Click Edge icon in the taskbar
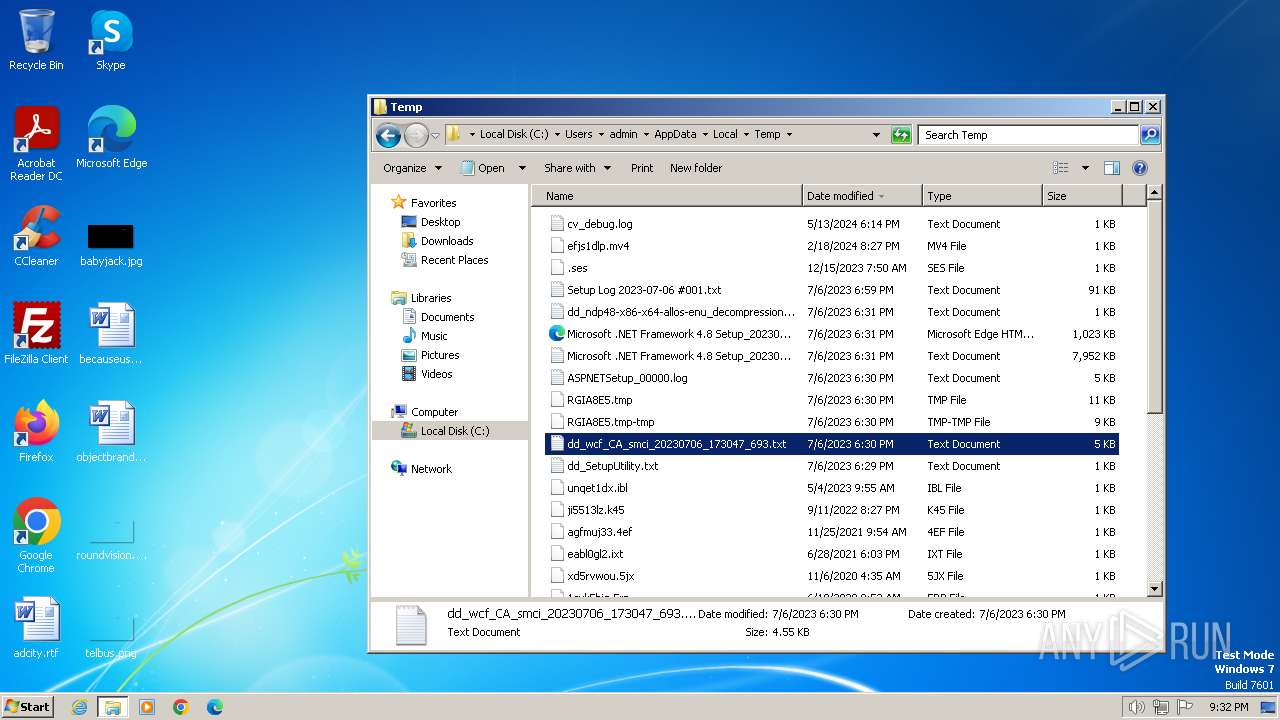Viewport: 1280px width, 720px height. [215, 707]
